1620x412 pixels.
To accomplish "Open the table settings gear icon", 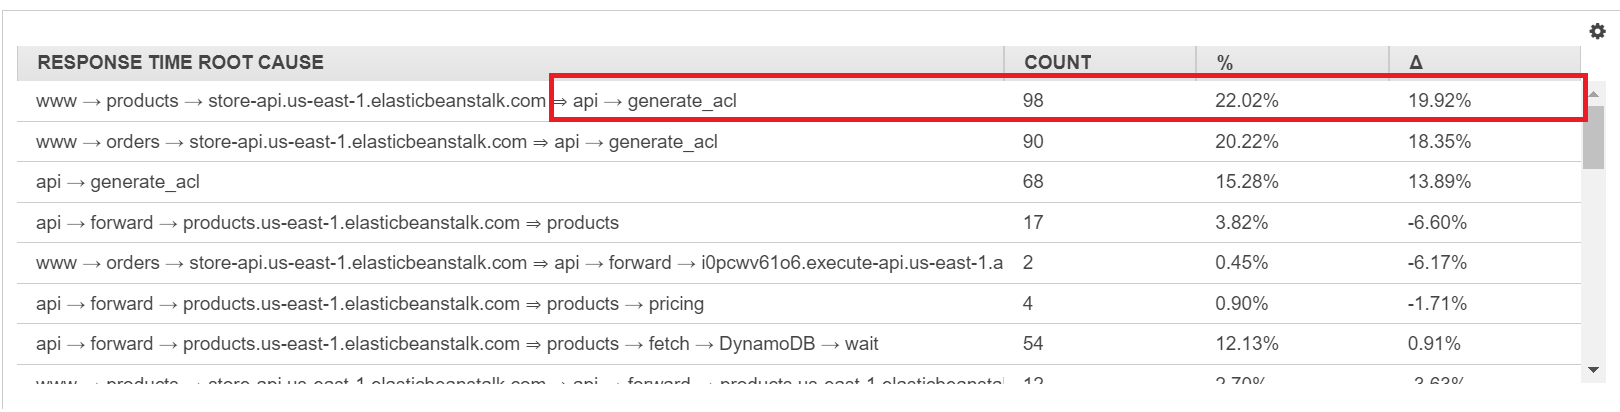I will coord(1597,32).
